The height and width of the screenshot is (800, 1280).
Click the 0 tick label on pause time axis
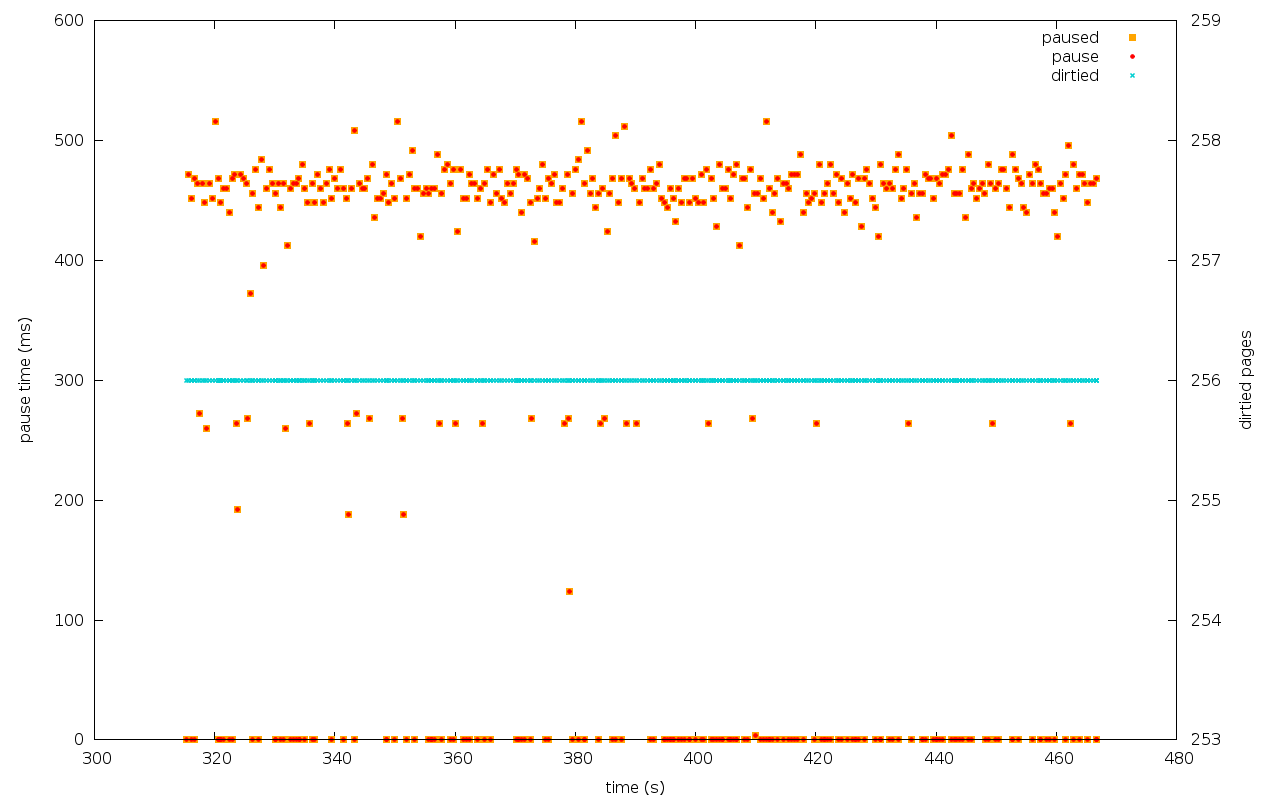tap(81, 740)
